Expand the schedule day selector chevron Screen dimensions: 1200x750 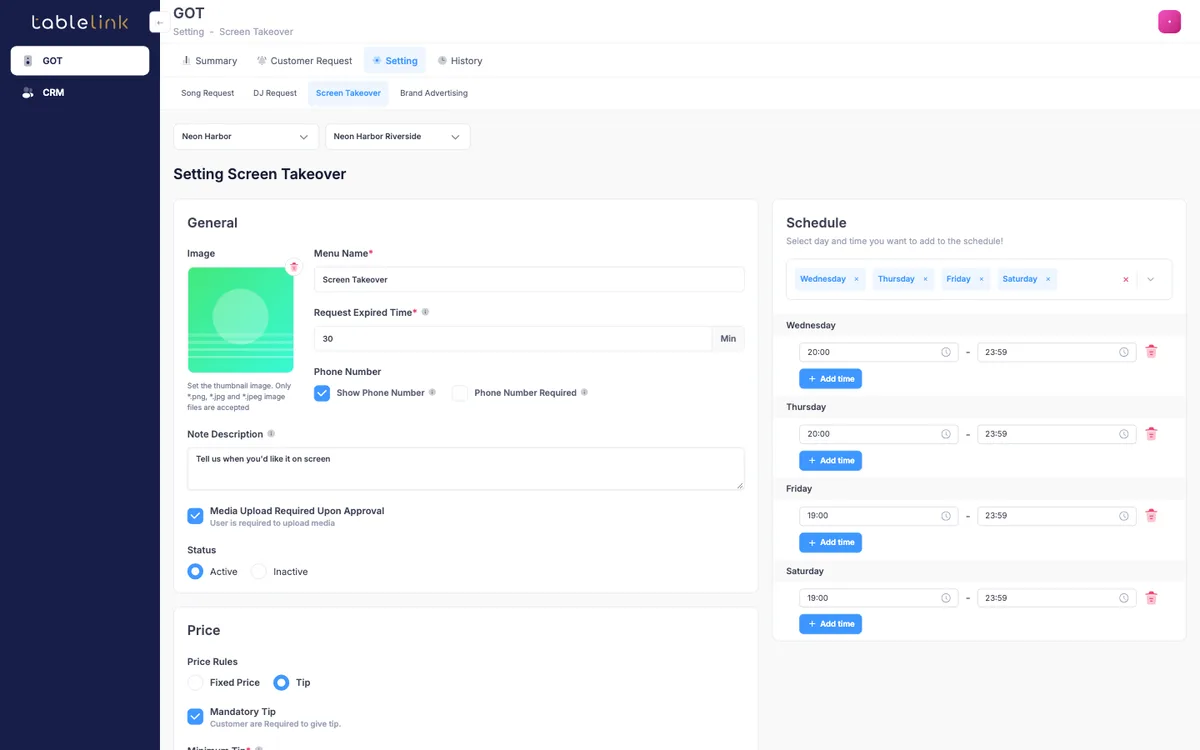click(1151, 280)
